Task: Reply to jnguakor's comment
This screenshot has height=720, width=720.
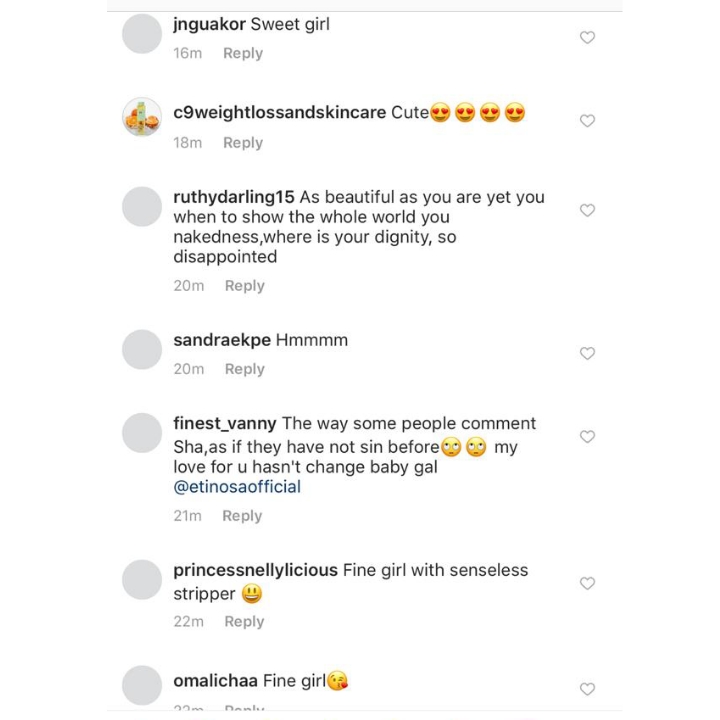Action: pyautogui.click(x=243, y=53)
